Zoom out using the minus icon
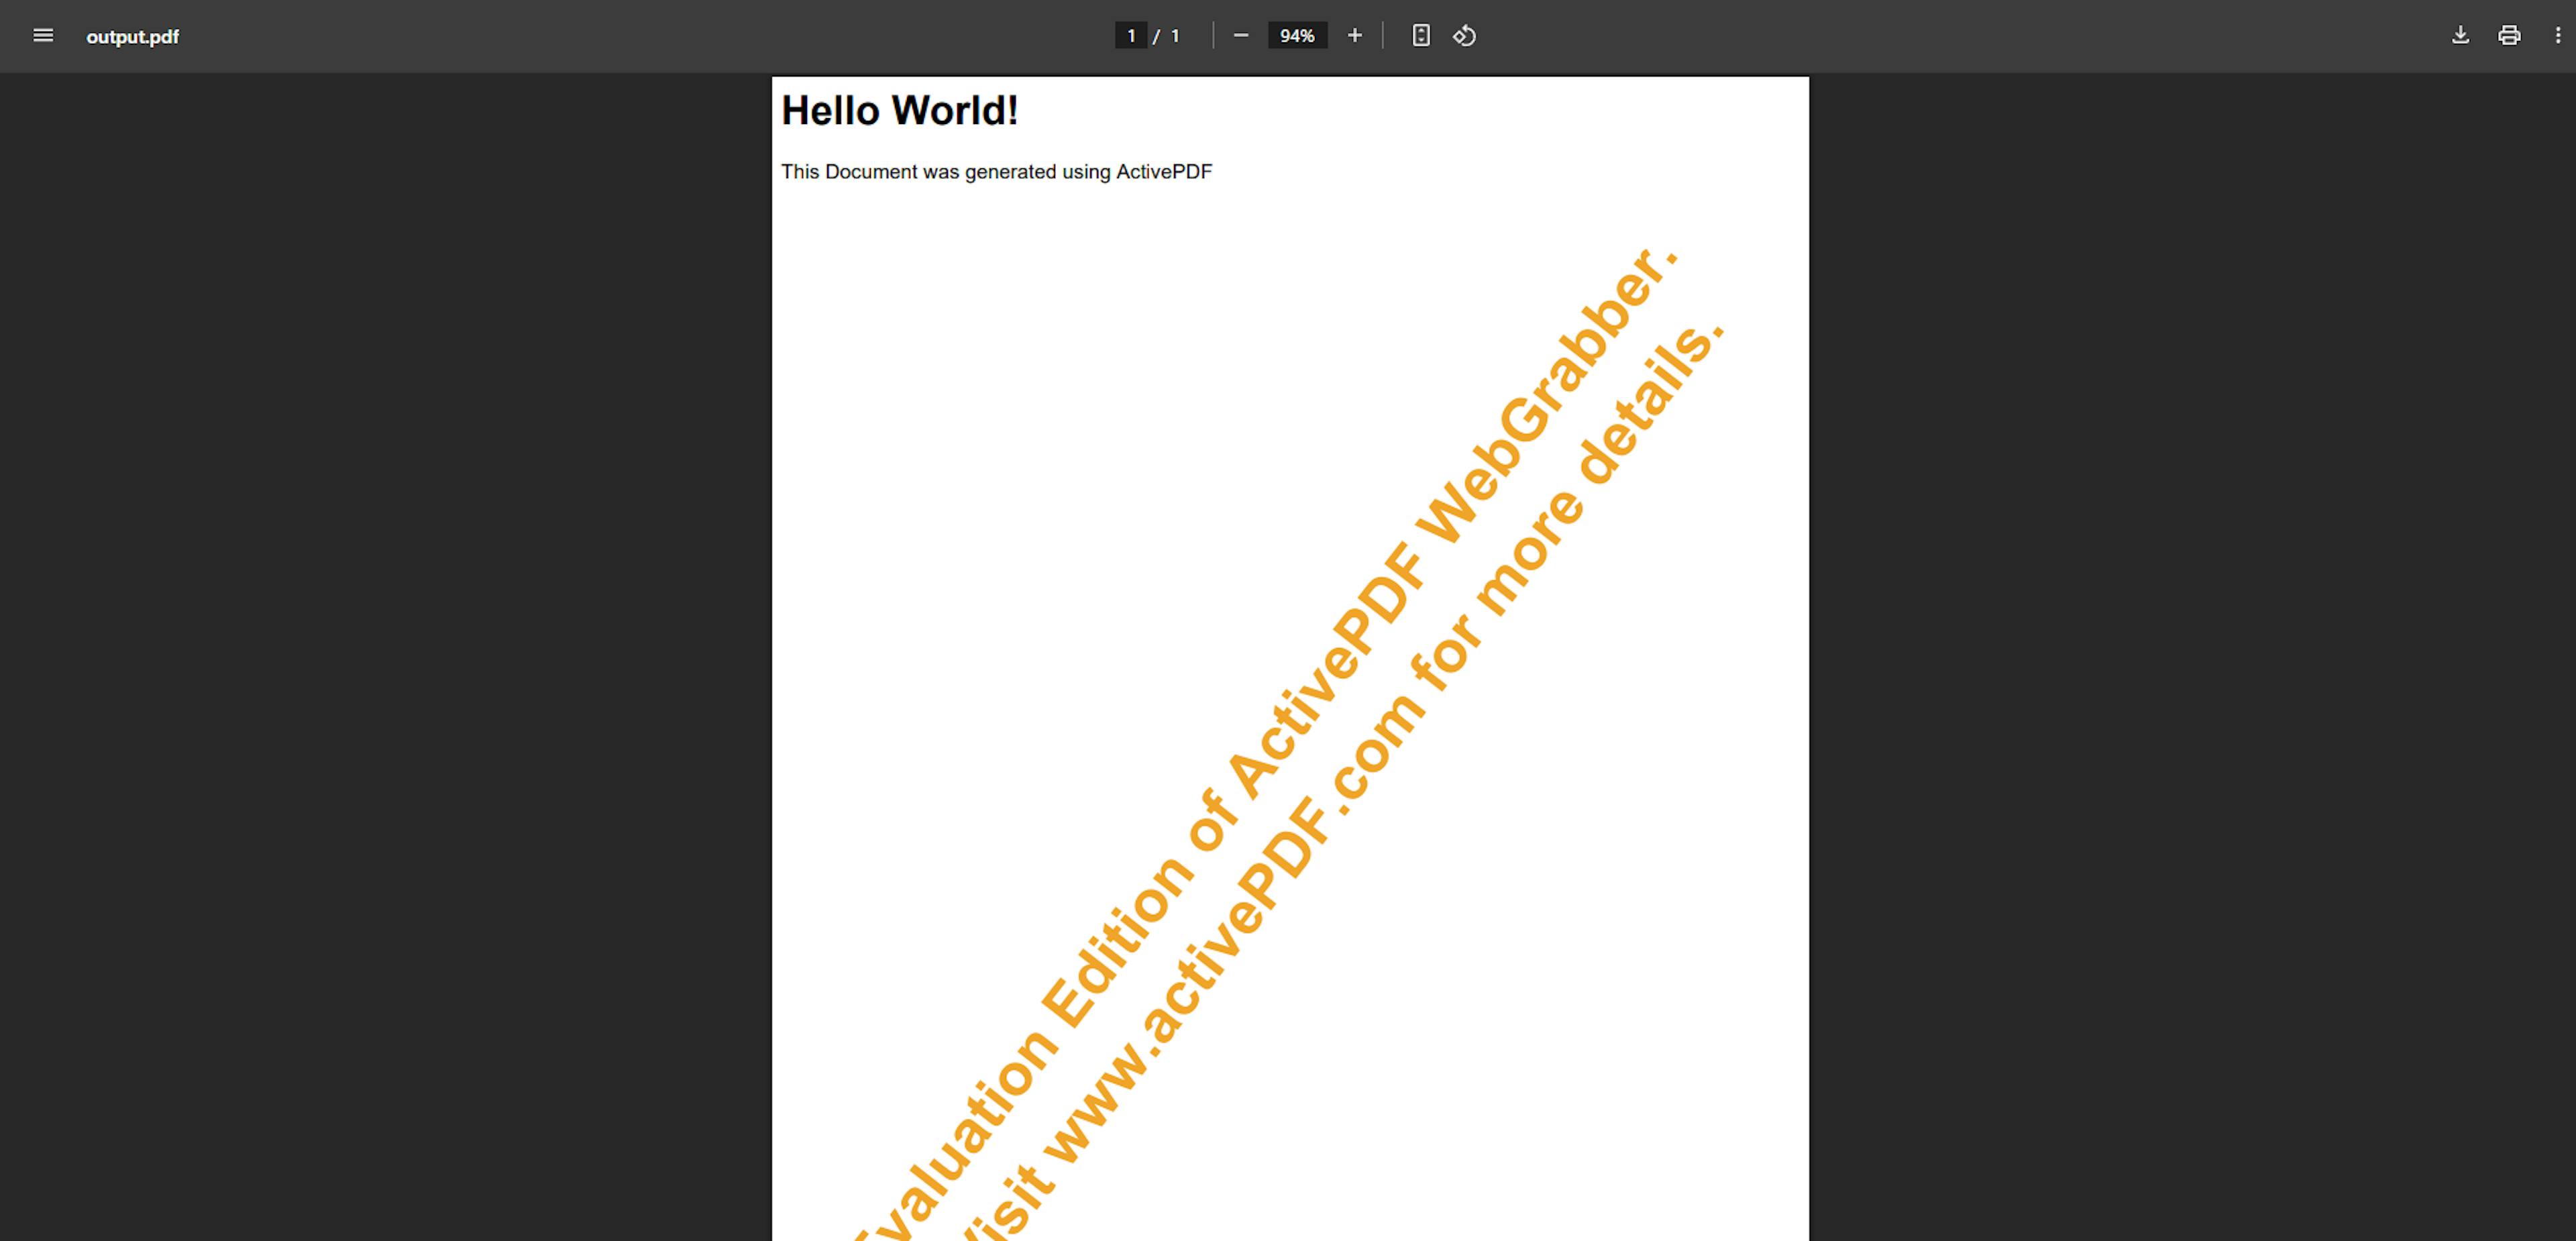The height and width of the screenshot is (1241, 2576). click(1241, 36)
